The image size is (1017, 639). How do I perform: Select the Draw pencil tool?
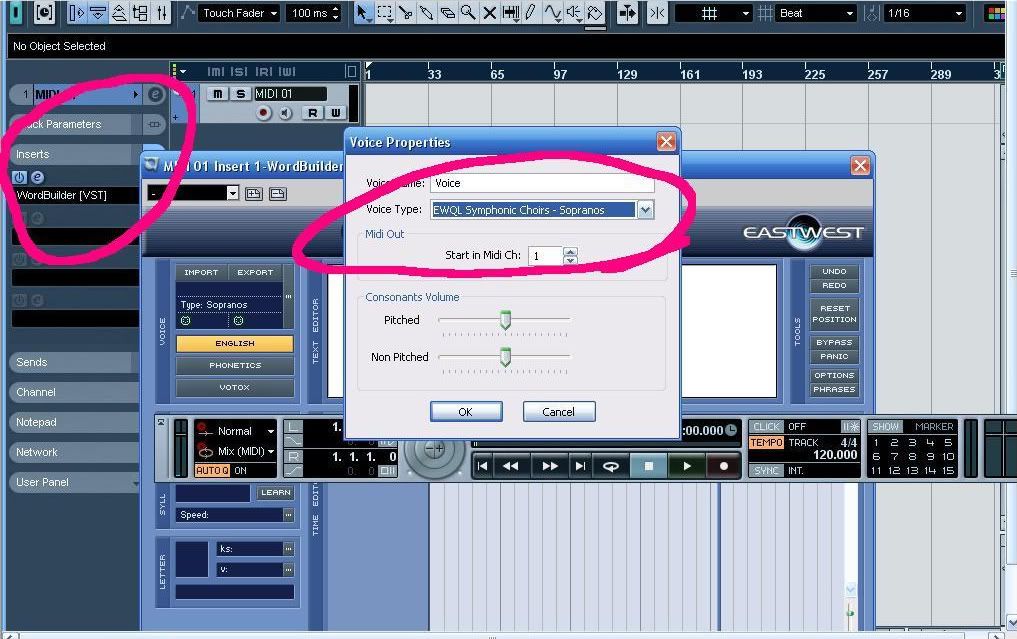[x=531, y=13]
